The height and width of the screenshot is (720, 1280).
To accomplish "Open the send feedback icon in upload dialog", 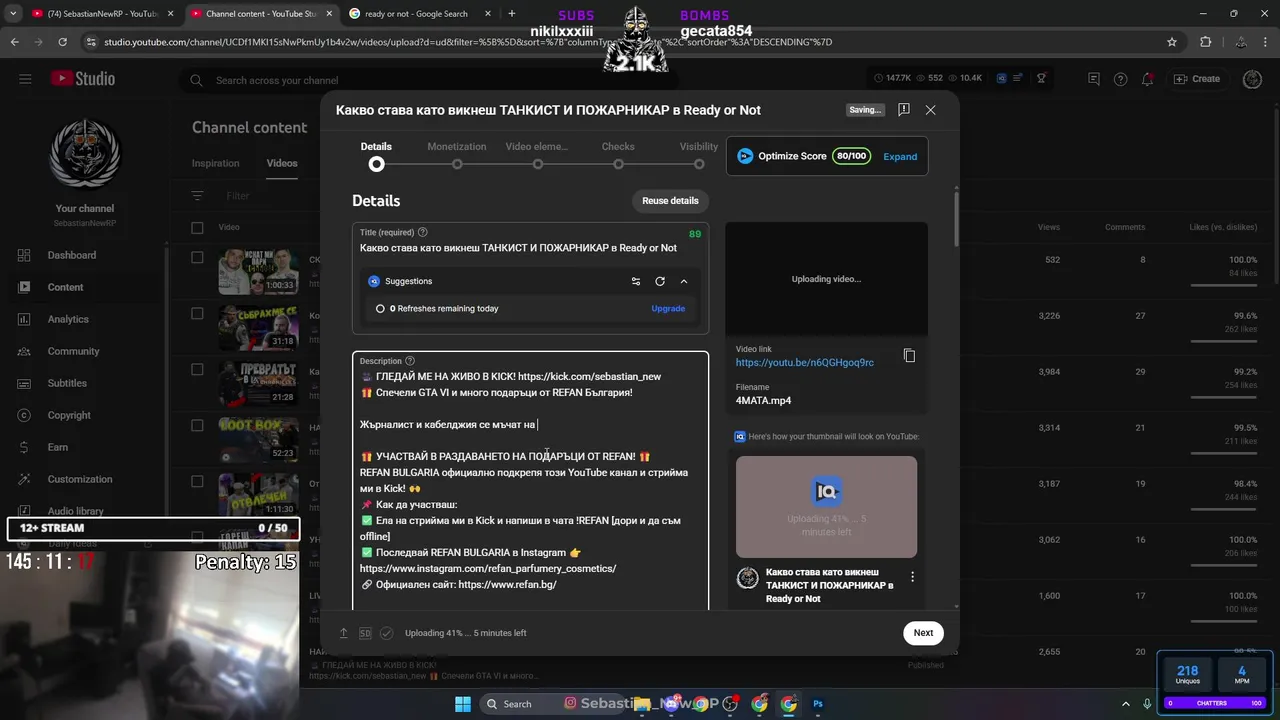I will pos(904,110).
